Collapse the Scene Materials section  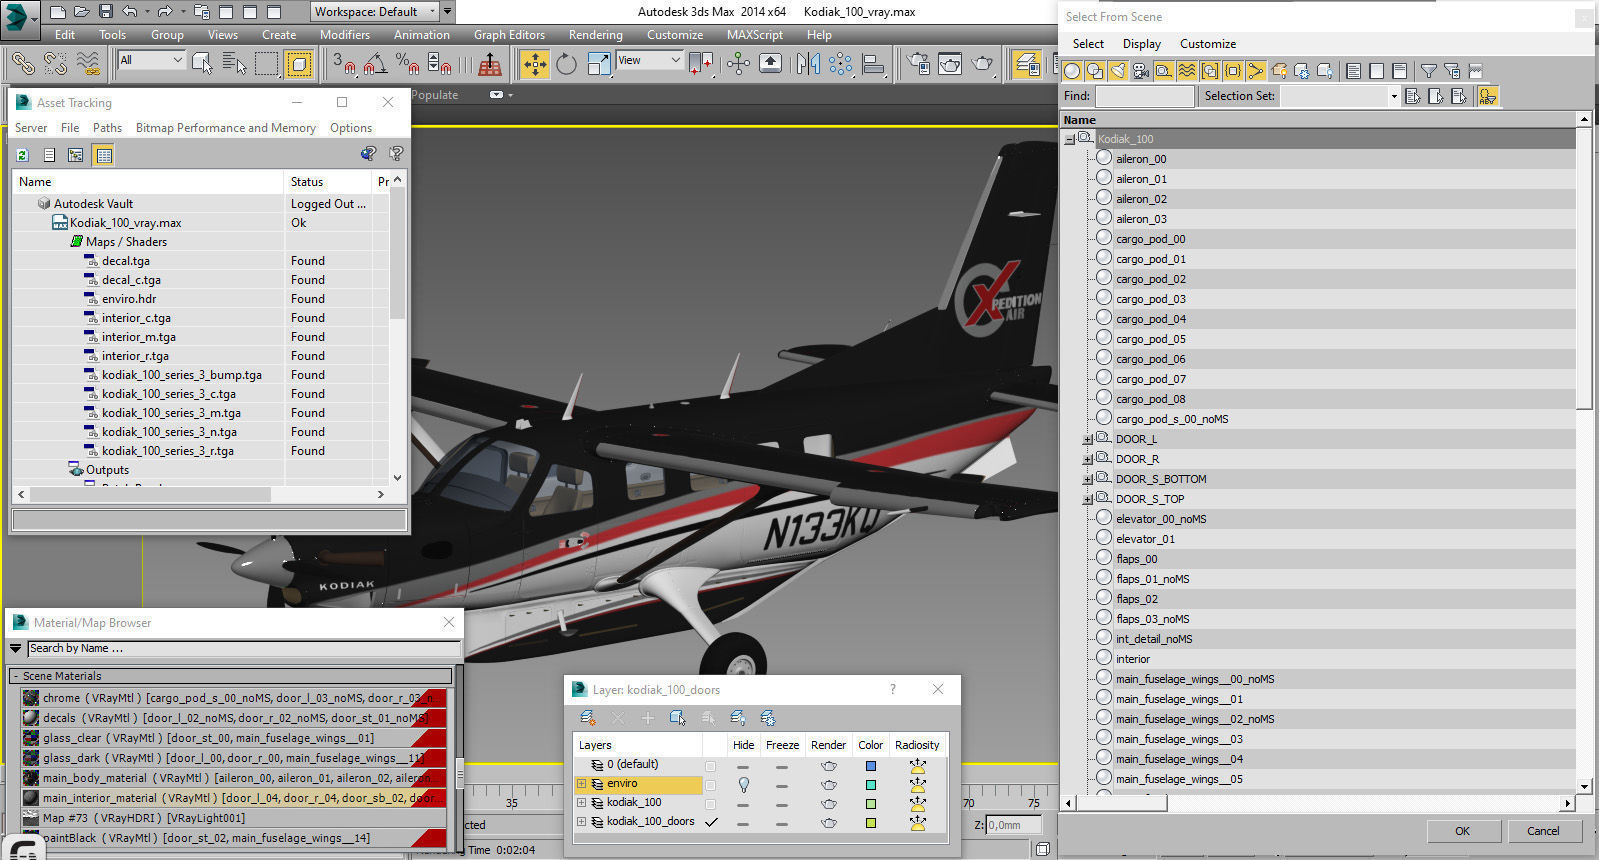(15, 676)
